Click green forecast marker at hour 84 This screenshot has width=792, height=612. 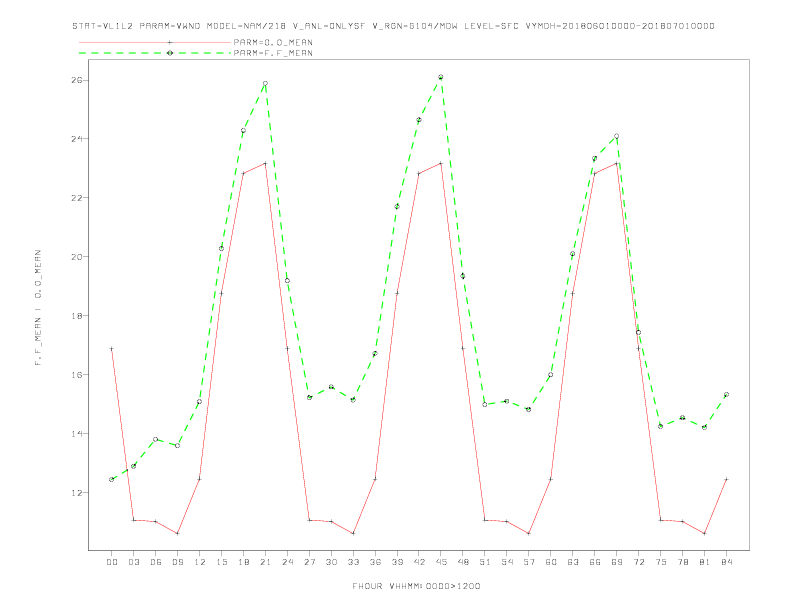[726, 395]
